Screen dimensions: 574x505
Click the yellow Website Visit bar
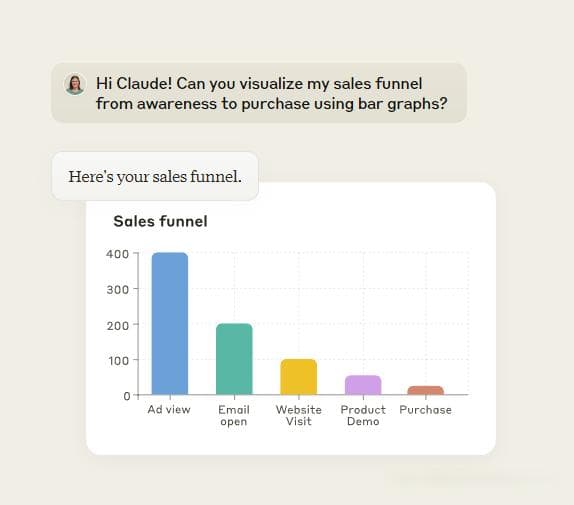[x=299, y=377]
